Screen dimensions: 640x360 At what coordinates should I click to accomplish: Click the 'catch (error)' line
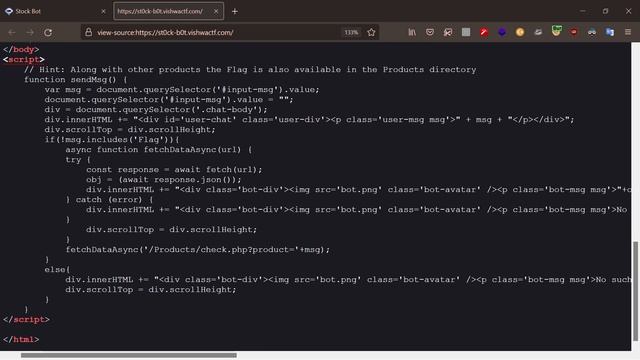coord(109,200)
